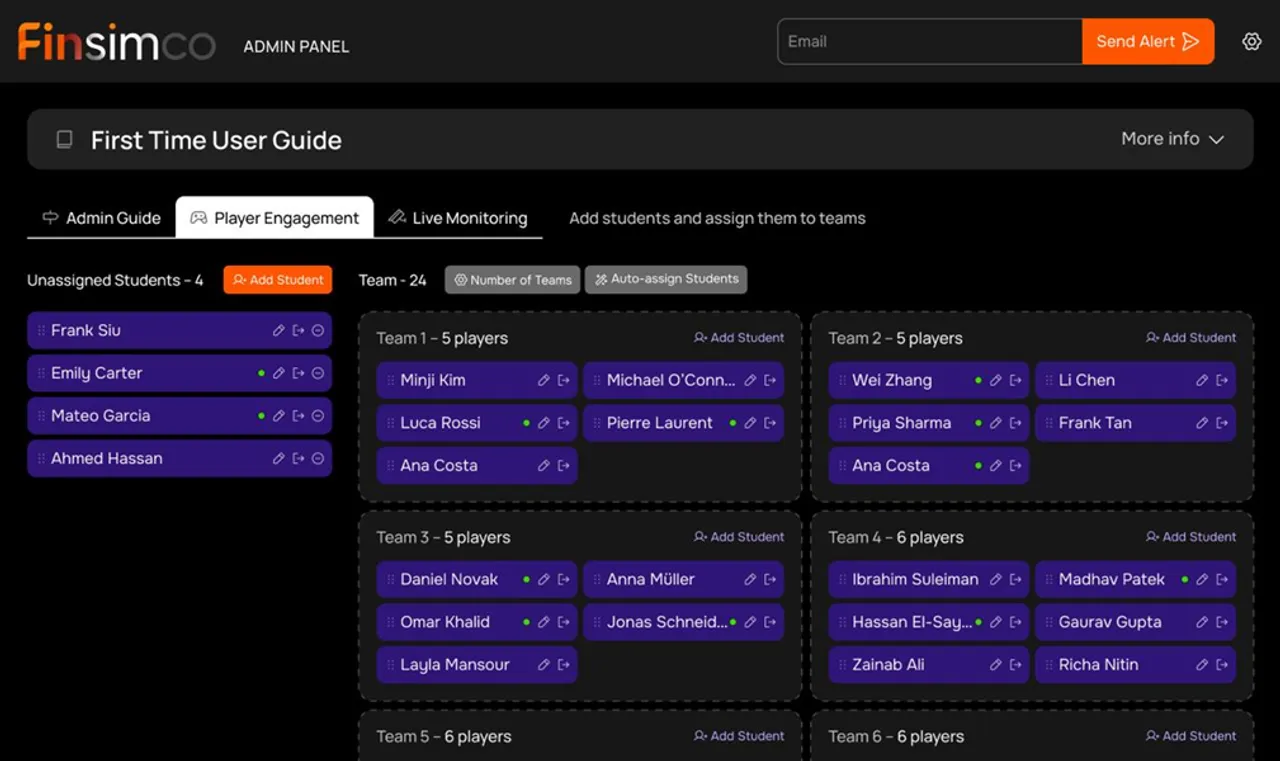Click the Finsimco logo

coord(116,42)
